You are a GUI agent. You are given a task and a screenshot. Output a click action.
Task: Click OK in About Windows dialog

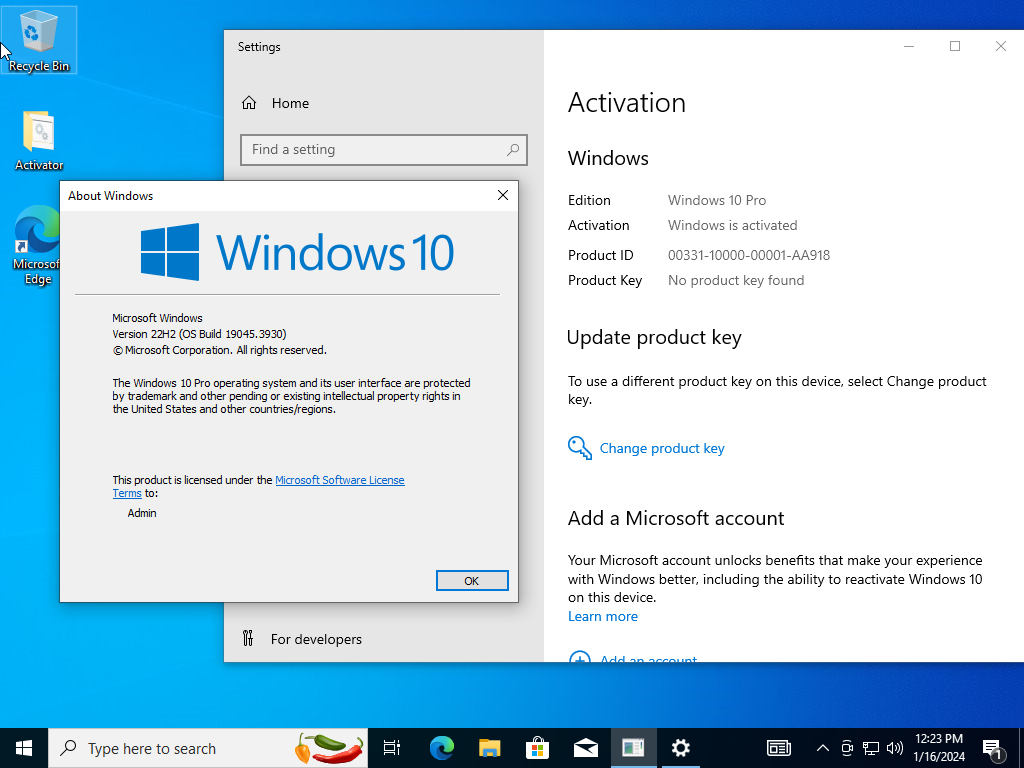coord(472,581)
